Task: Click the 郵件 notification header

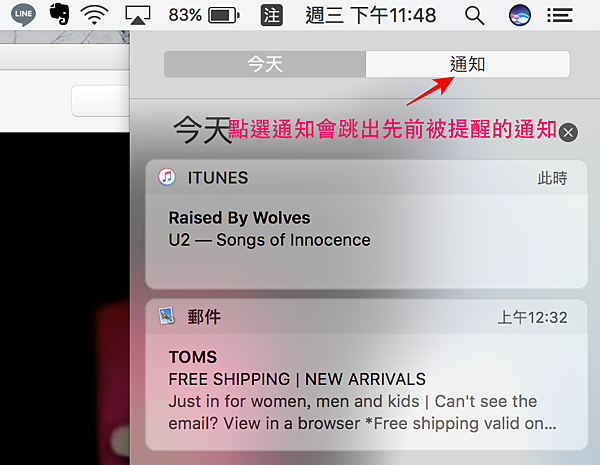Action: coord(366,317)
